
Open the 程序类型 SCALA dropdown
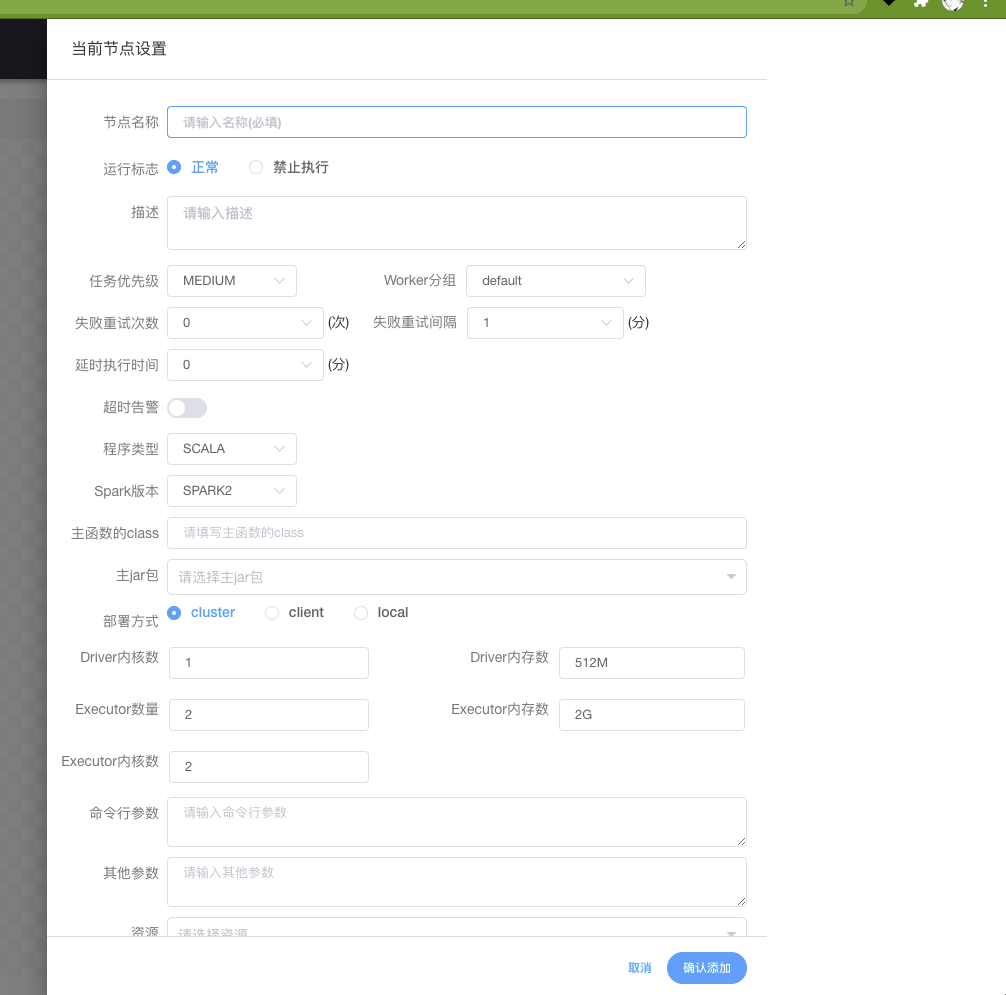click(x=232, y=449)
